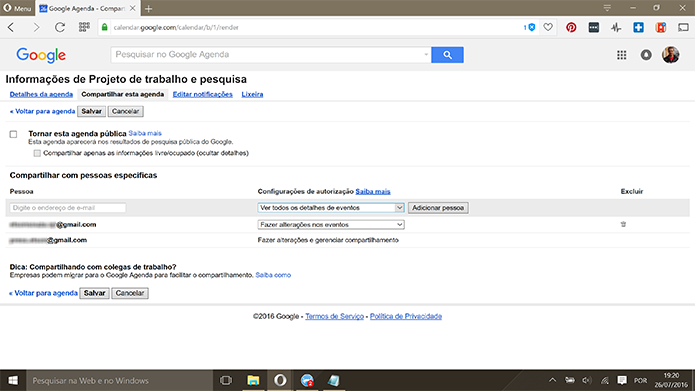The image size is (695, 391).
Task: Reload the current page
Action: point(60,27)
